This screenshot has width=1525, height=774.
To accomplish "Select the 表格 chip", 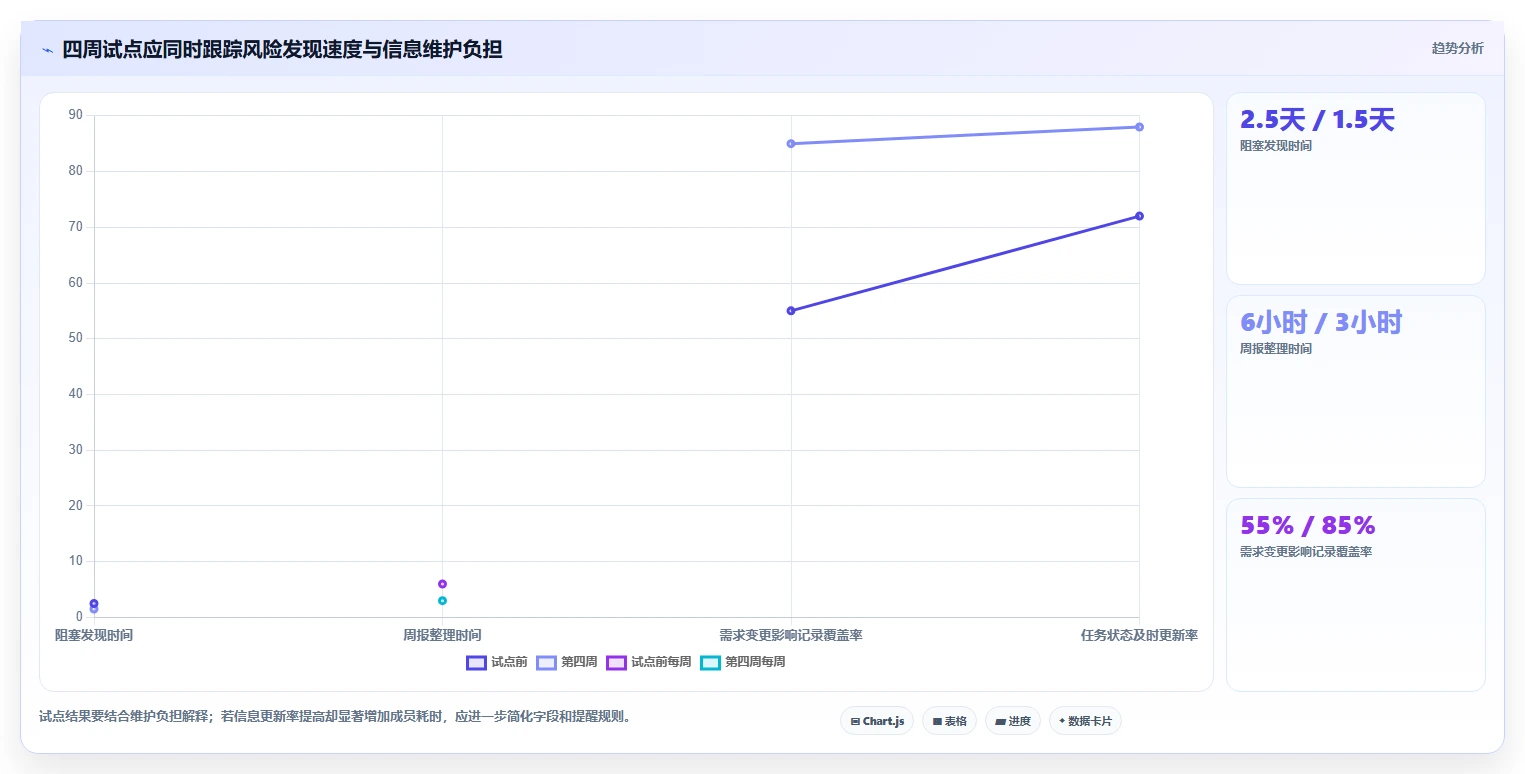I will [949, 721].
